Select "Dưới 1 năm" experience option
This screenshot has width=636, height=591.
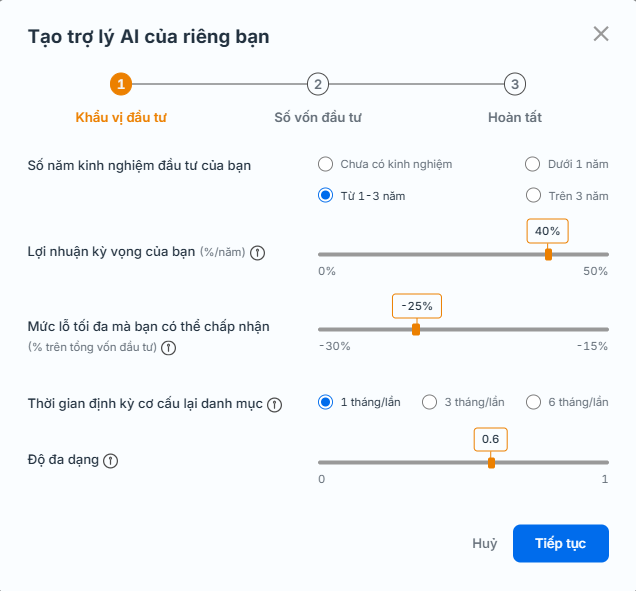533,164
